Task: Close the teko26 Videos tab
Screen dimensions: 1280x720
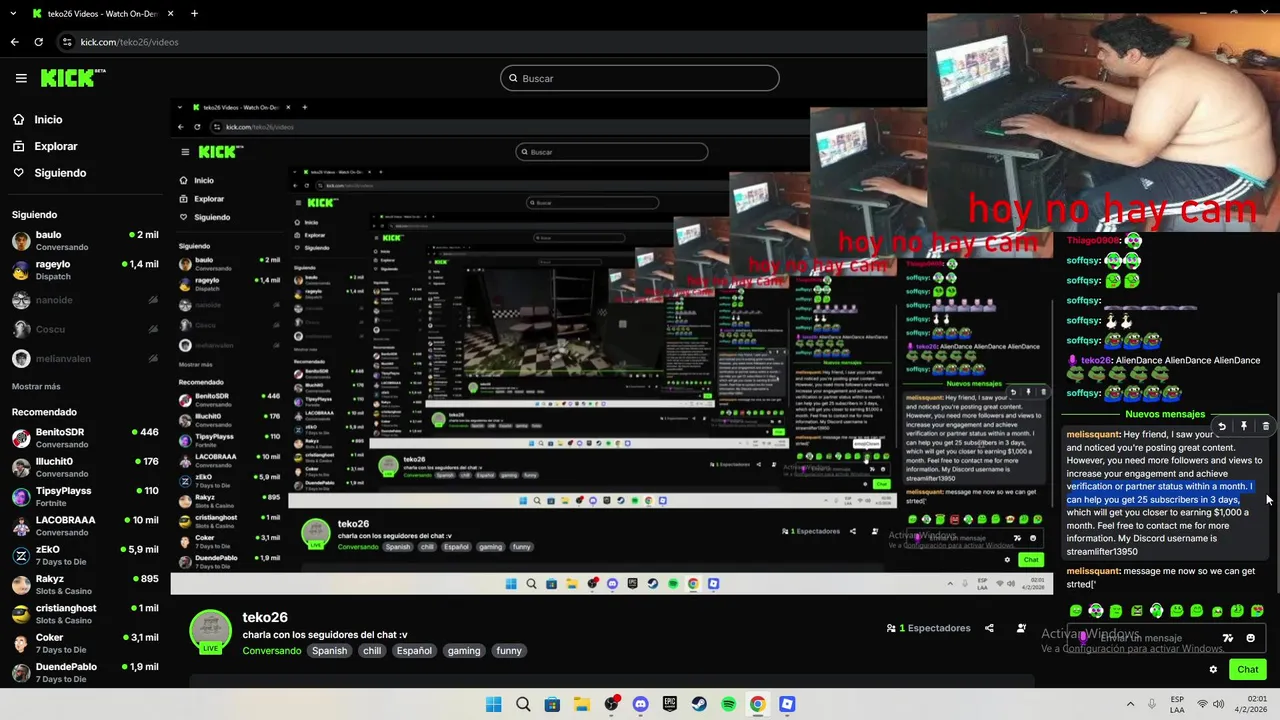Action: click(169, 14)
